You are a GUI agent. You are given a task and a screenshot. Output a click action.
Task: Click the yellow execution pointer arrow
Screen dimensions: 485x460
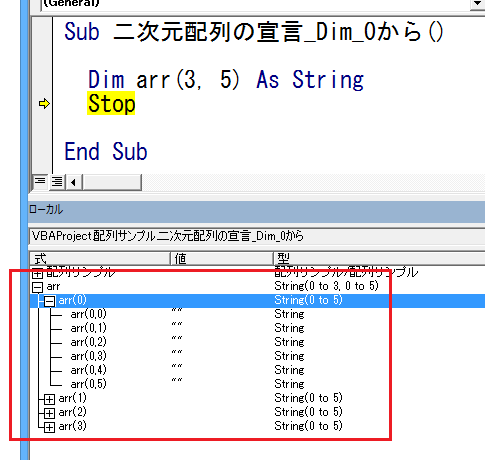coord(44,104)
